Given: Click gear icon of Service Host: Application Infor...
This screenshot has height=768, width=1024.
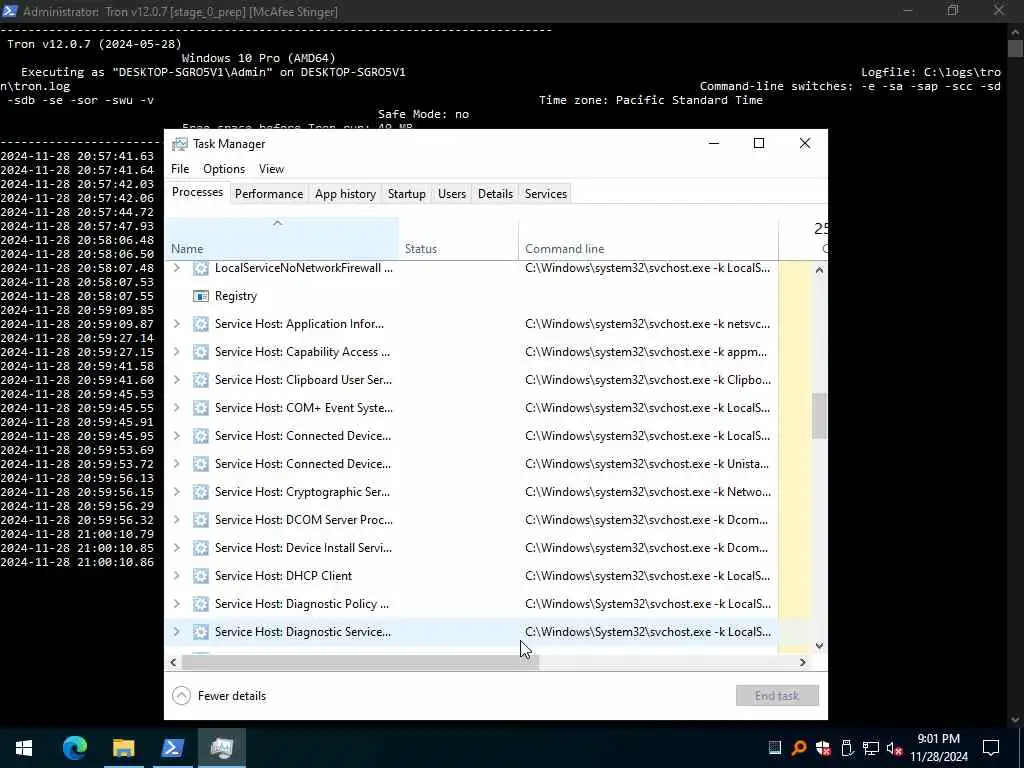Looking at the screenshot, I should click(x=200, y=324).
